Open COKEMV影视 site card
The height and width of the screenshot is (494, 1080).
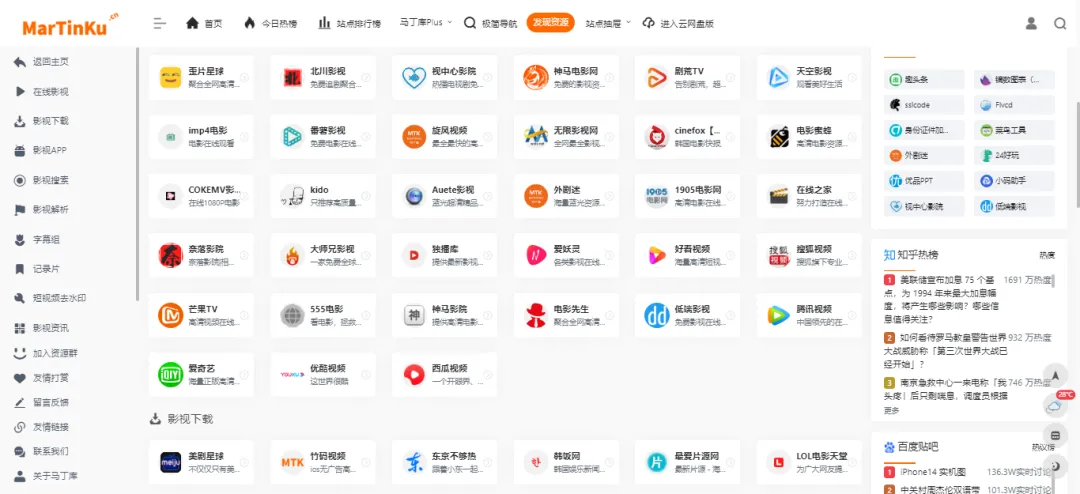201,196
